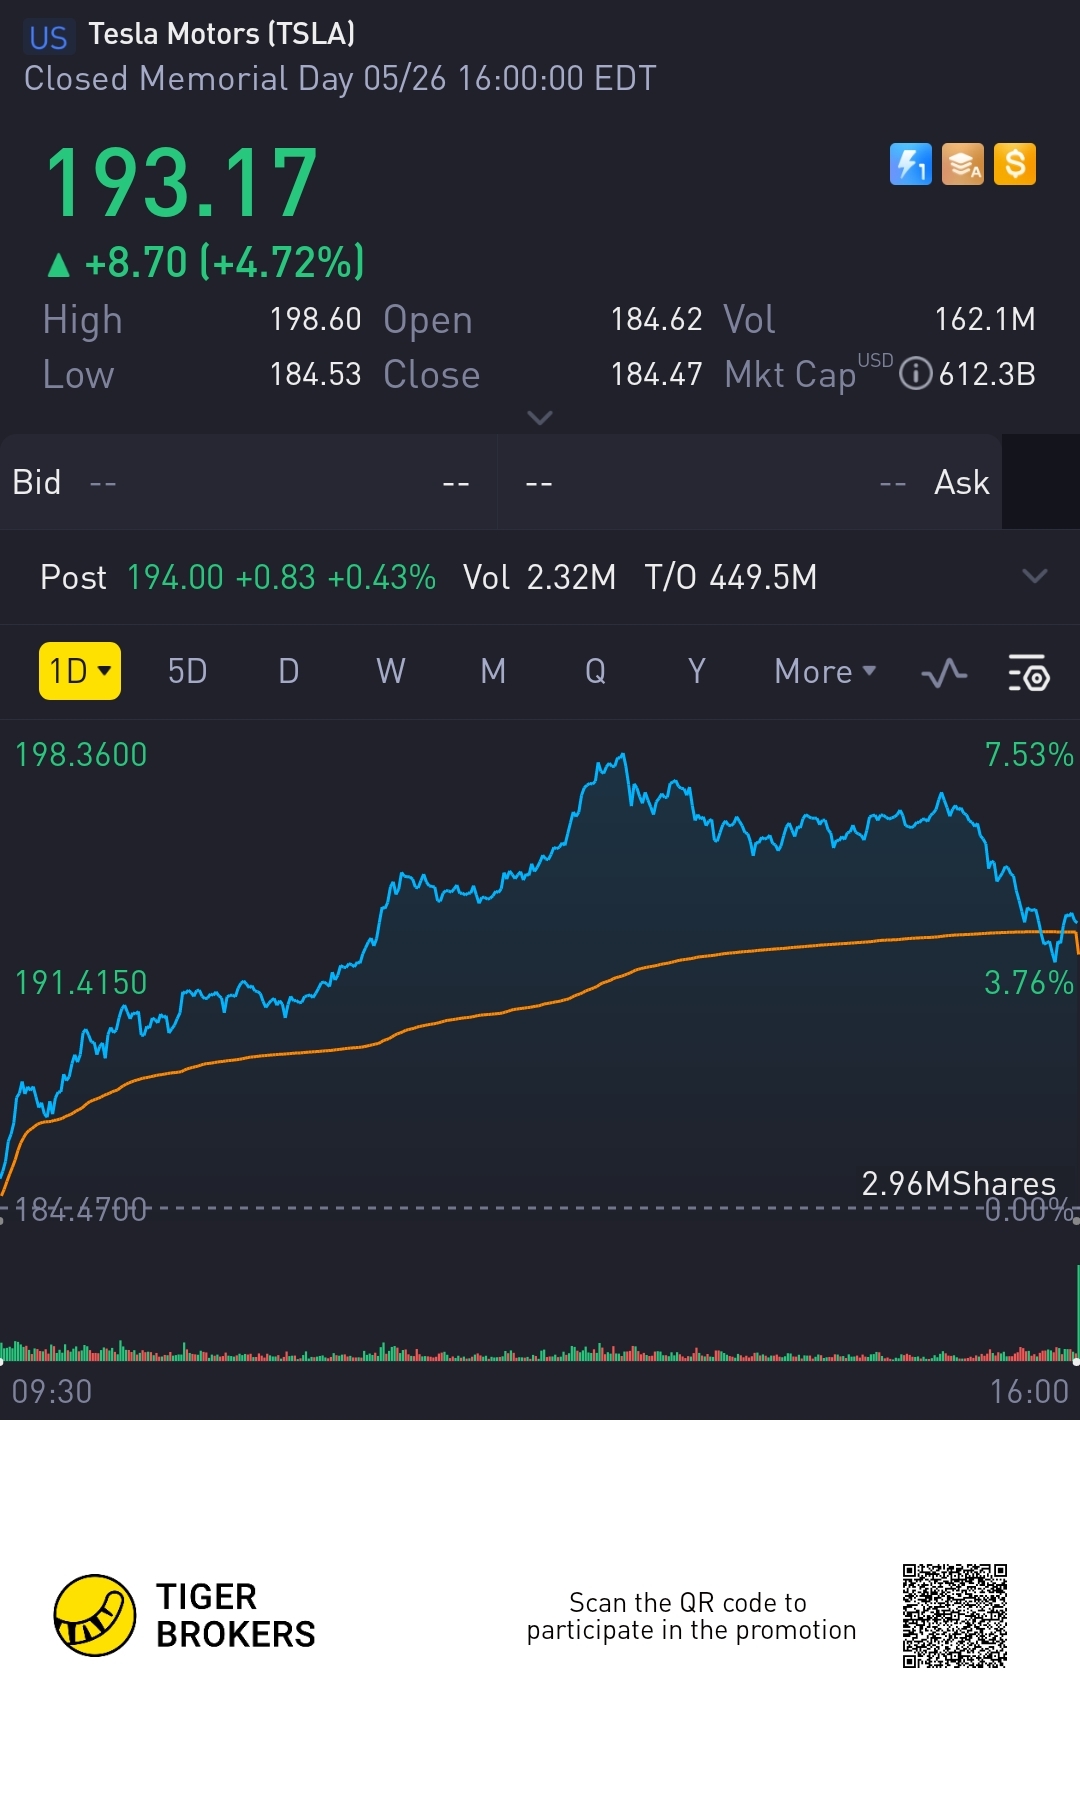1080x1812 pixels.
Task: Switch to the 5D chart tab
Action: [x=187, y=671]
